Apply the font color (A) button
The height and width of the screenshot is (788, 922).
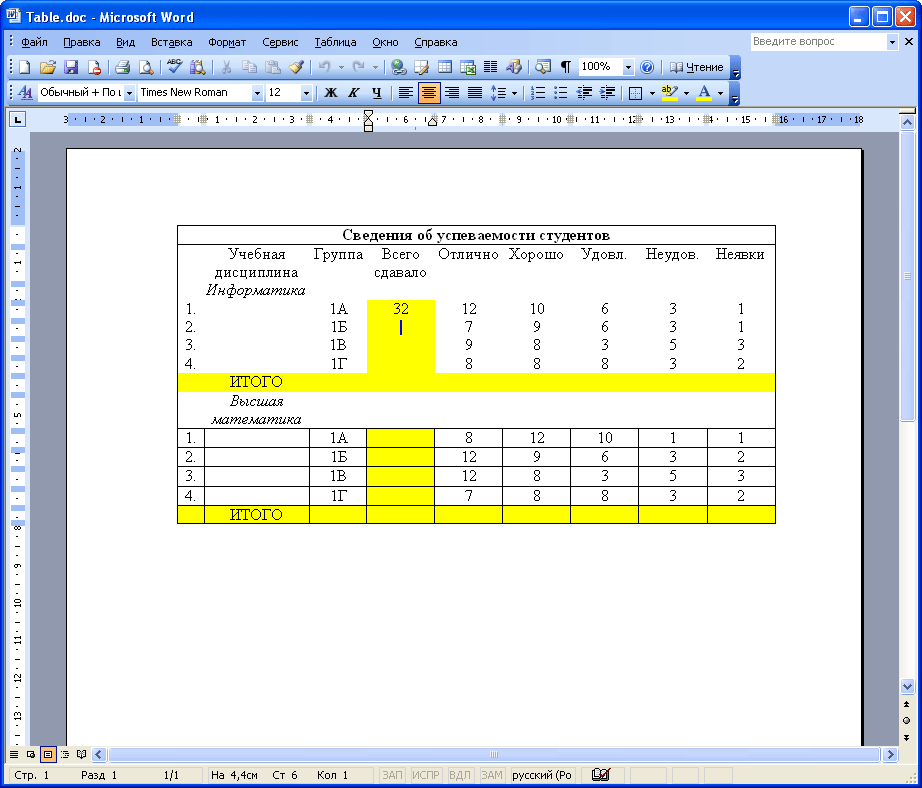click(x=704, y=92)
